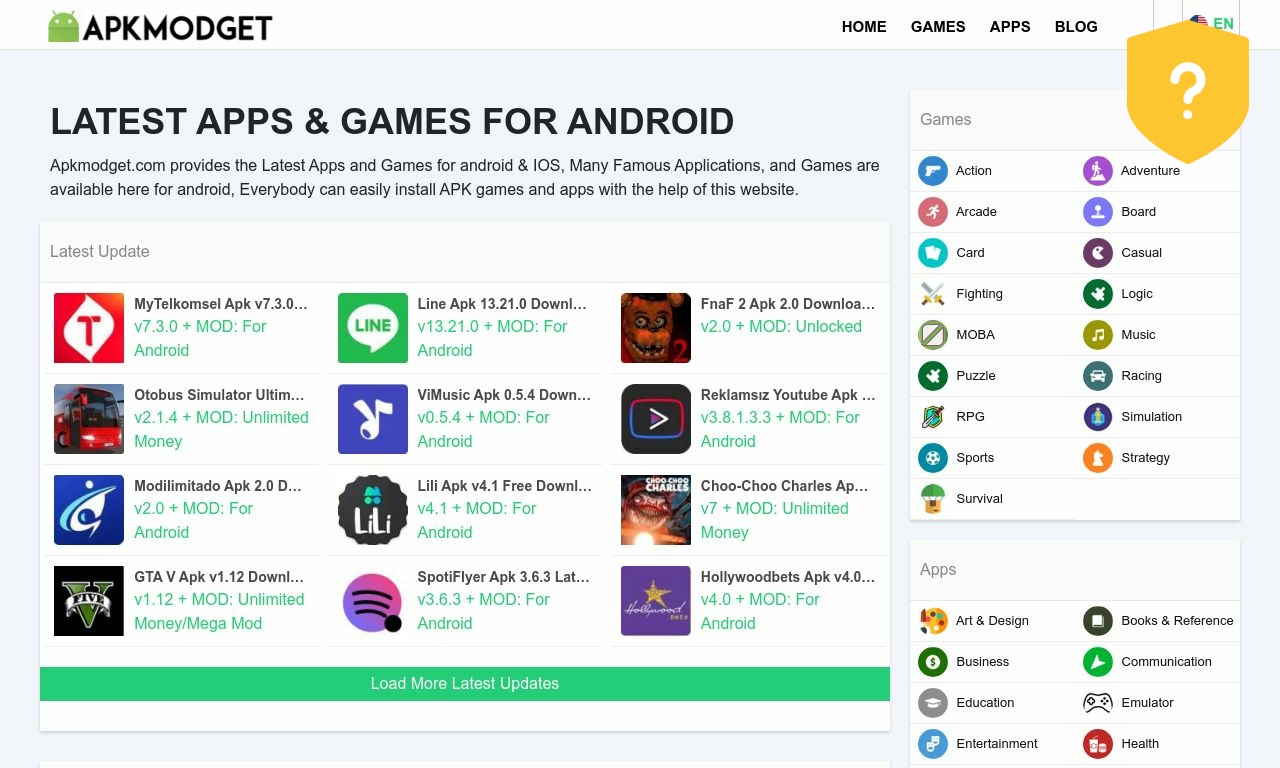Viewport: 1280px width, 768px height.
Task: Click the 'Apps' sidebar heading
Action: [x=938, y=570]
